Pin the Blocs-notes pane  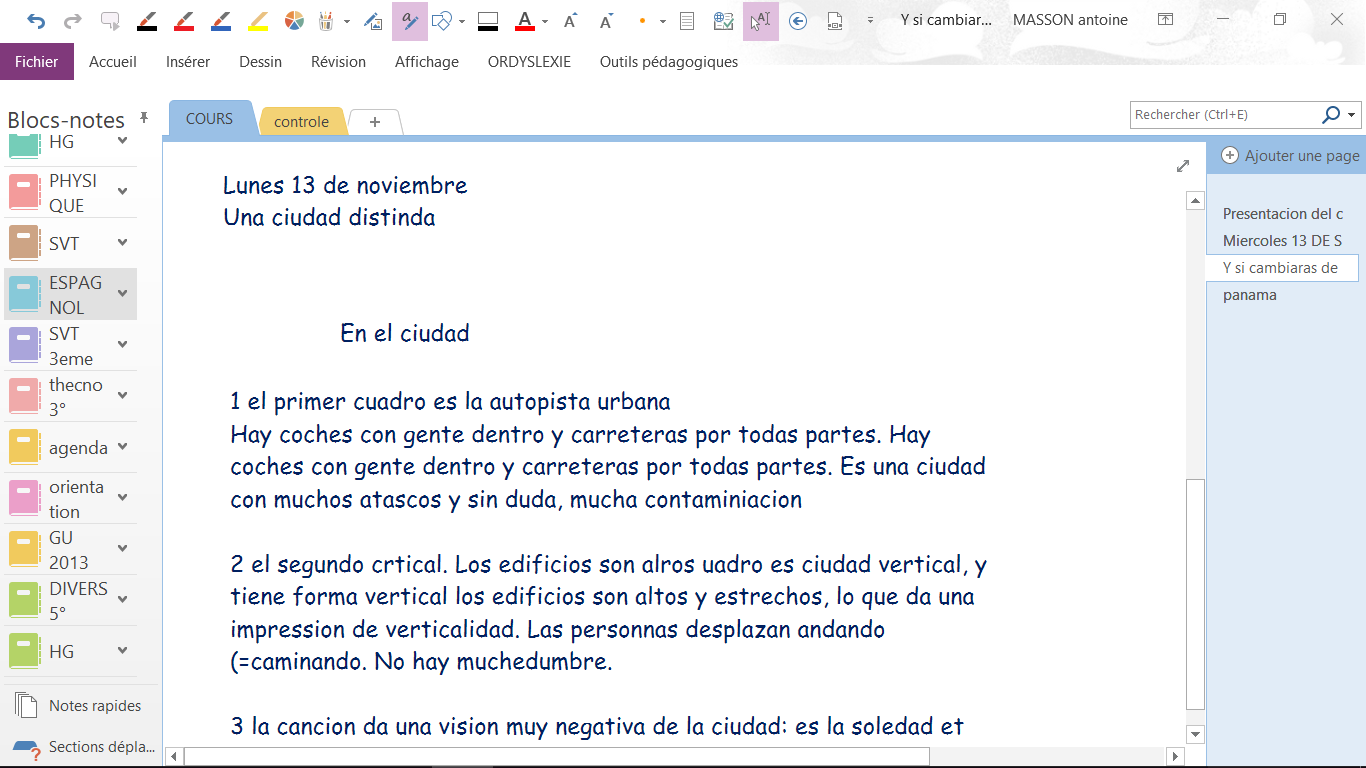point(144,118)
